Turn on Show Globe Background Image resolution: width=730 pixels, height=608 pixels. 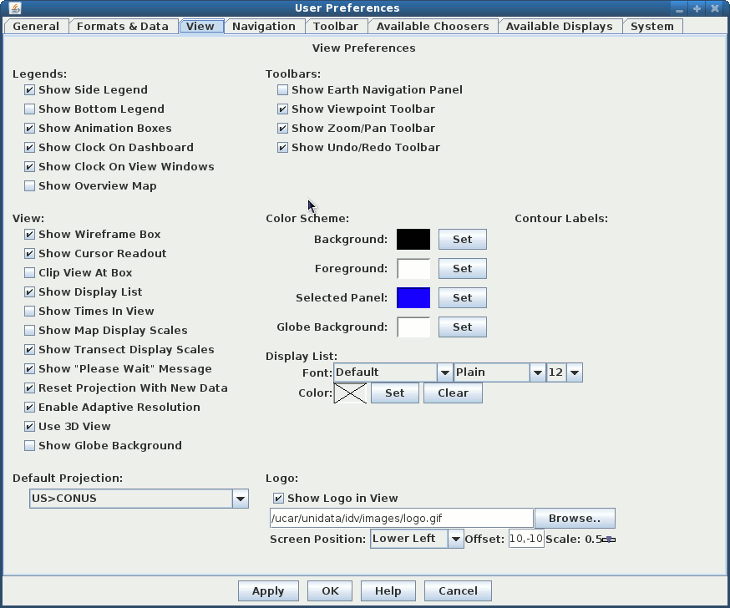[30, 446]
